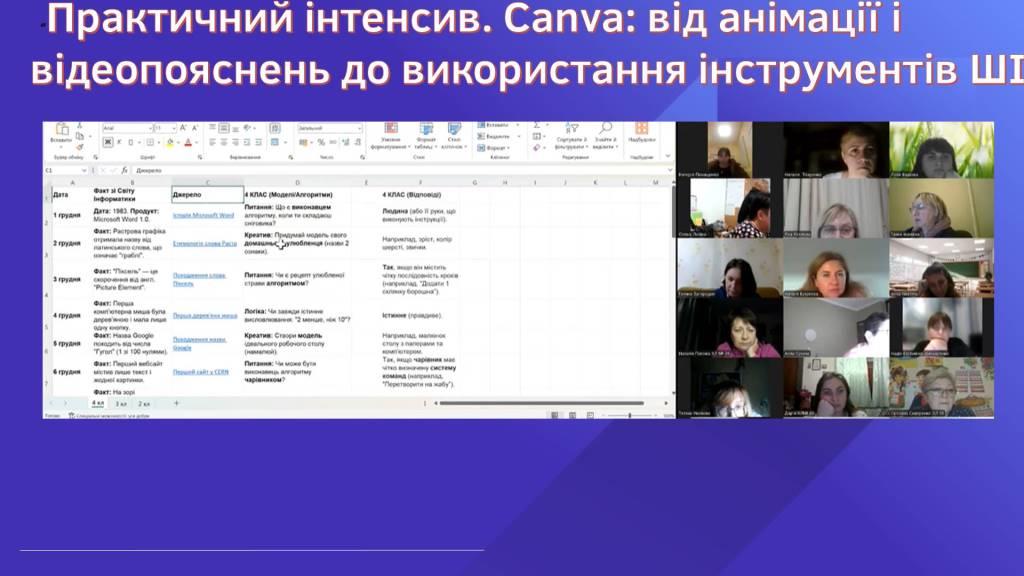The image size is (1024, 576).
Task: Switch to the "3 кл" sheet tab
Action: click(x=121, y=403)
